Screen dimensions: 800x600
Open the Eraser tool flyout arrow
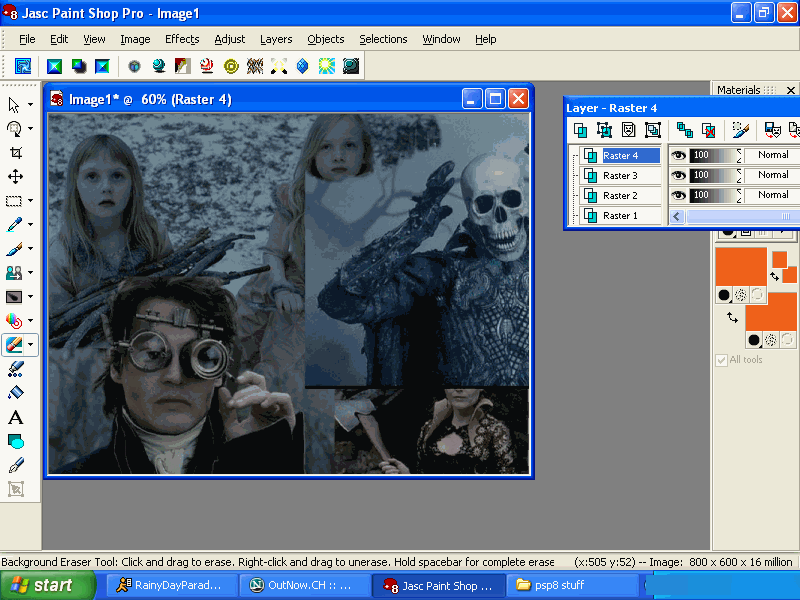[x=31, y=344]
